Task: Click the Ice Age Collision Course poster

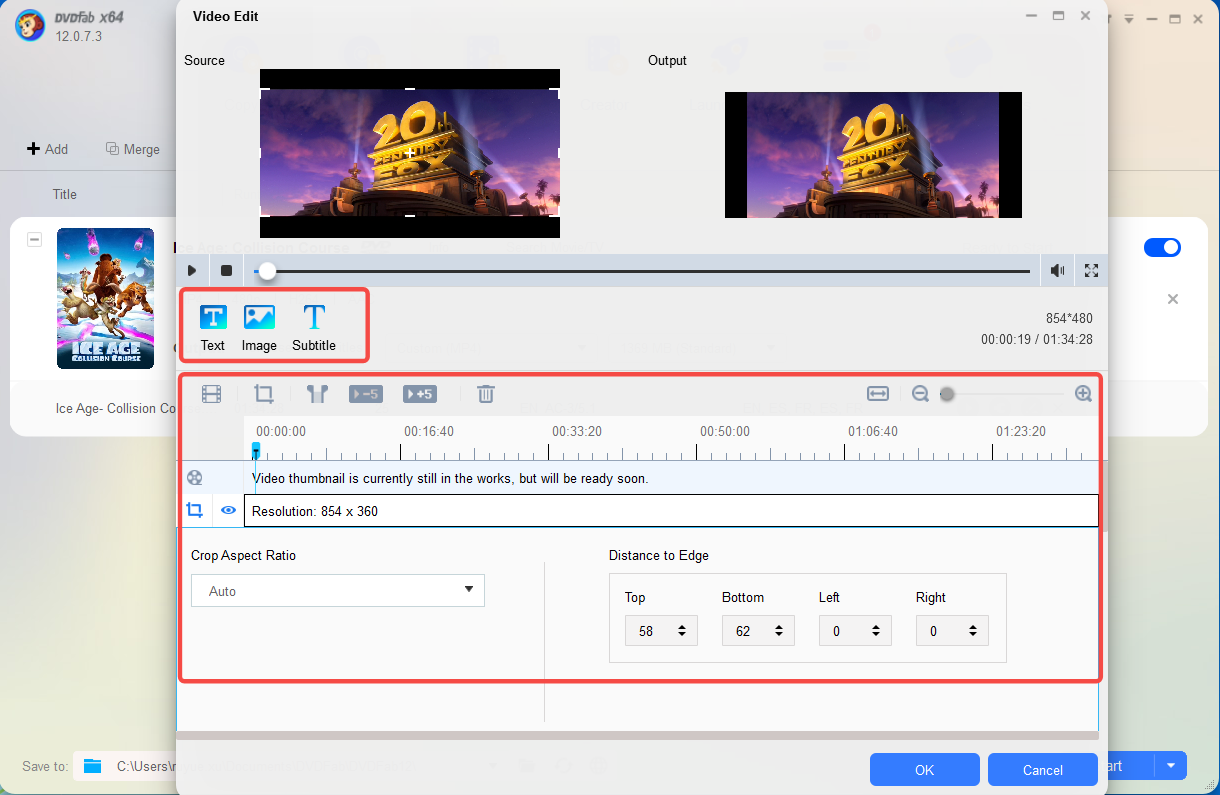Action: pyautogui.click(x=105, y=298)
